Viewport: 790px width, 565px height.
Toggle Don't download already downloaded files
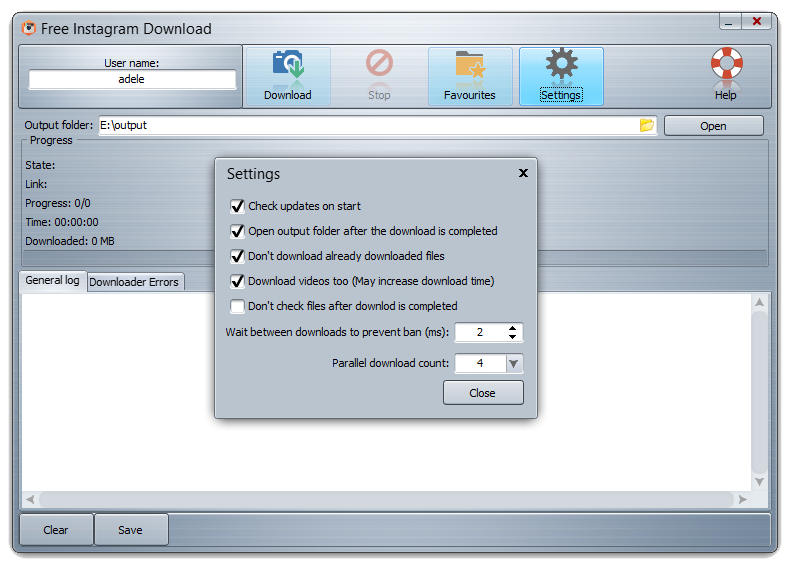[237, 256]
